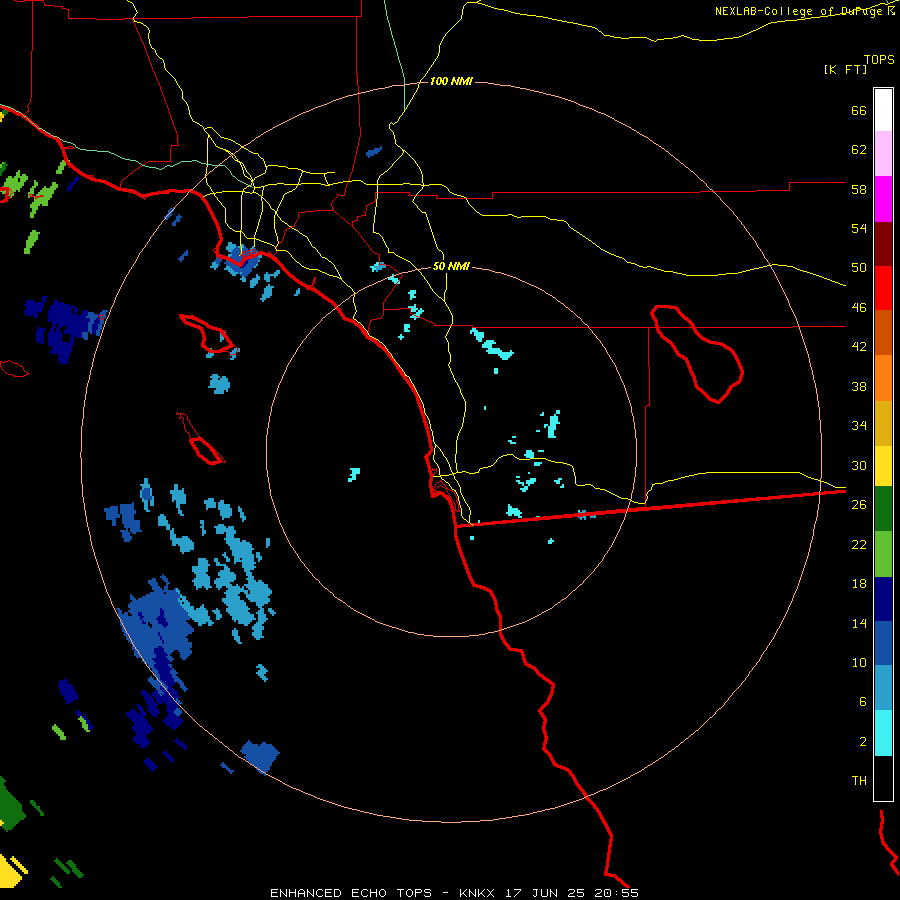Click the '100 NMI' range ring label
Viewport: 900px width, 900px height.
[451, 82]
